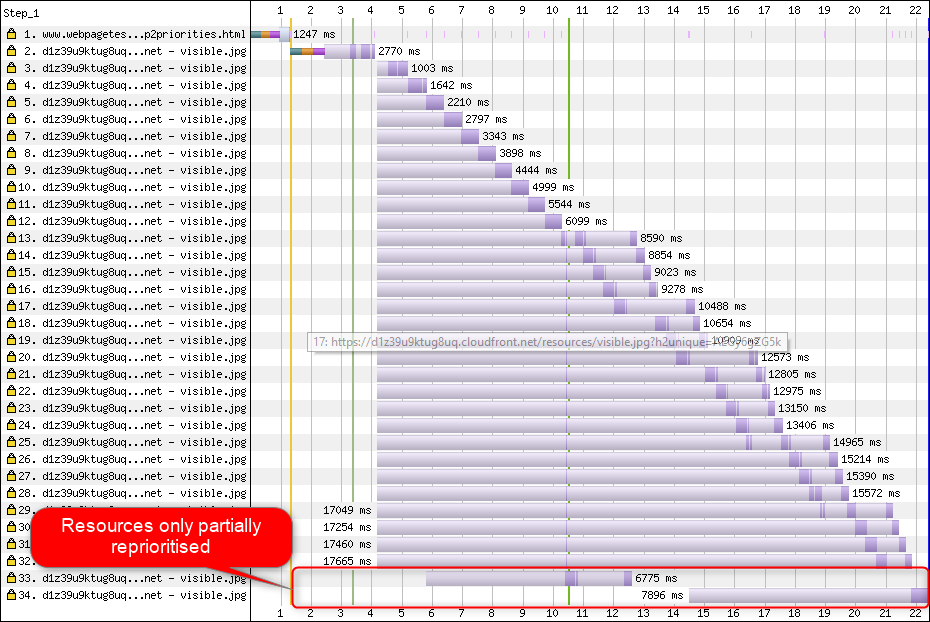Click the lock icon on row 2

tap(11, 51)
